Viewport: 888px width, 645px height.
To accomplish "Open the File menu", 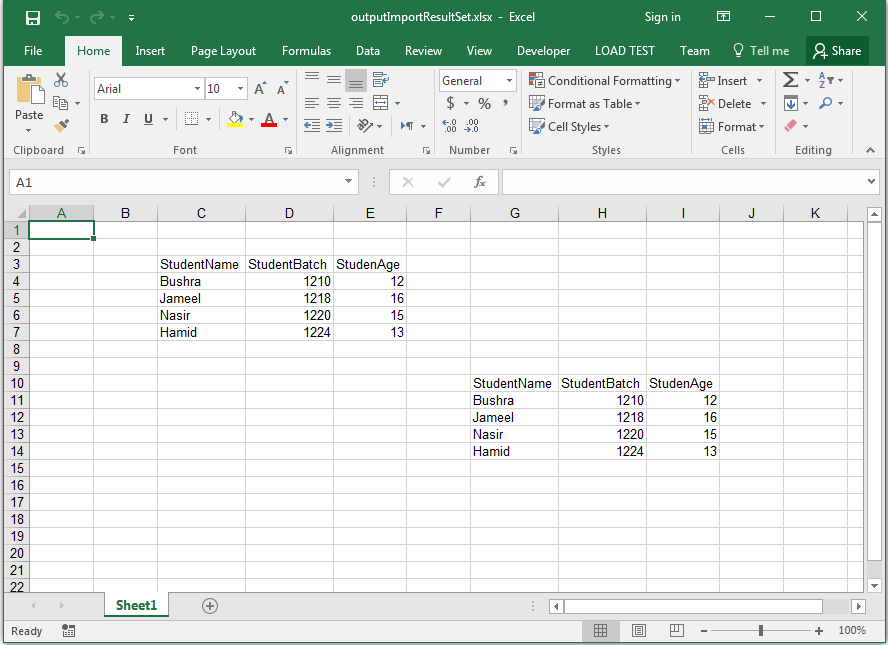I will point(33,51).
